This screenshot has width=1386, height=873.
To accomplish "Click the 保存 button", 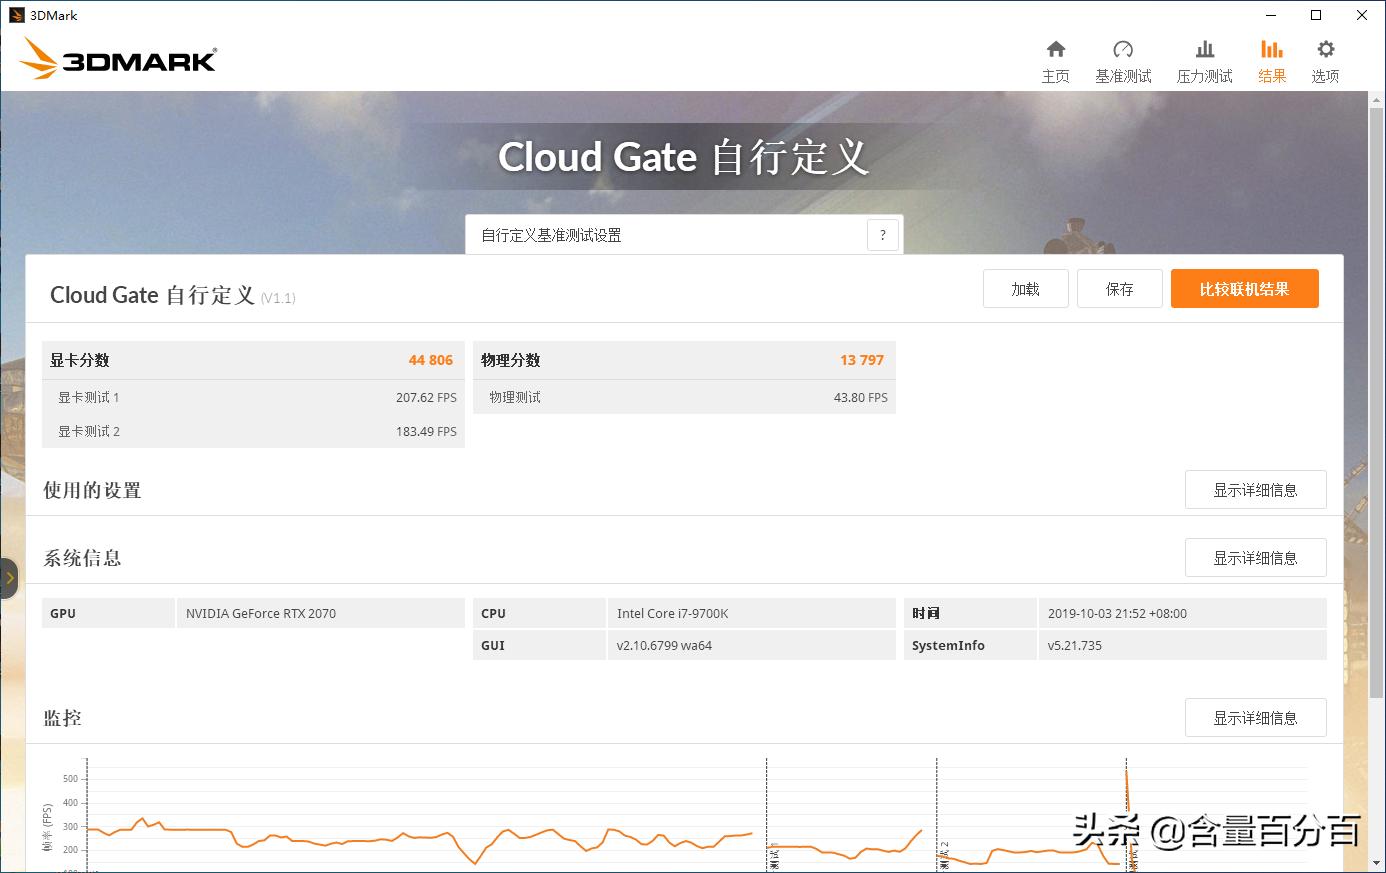I will pyautogui.click(x=1119, y=288).
